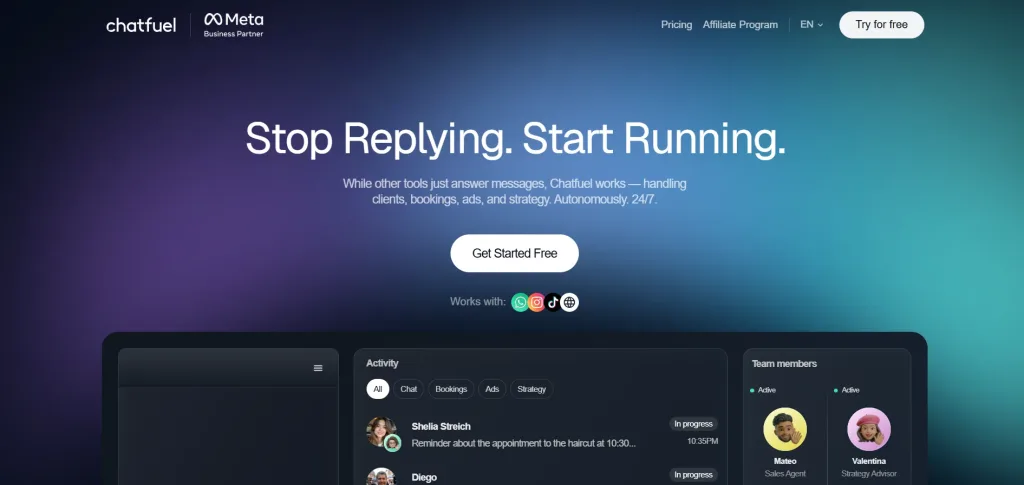Click Mateo's avatar

(785, 430)
